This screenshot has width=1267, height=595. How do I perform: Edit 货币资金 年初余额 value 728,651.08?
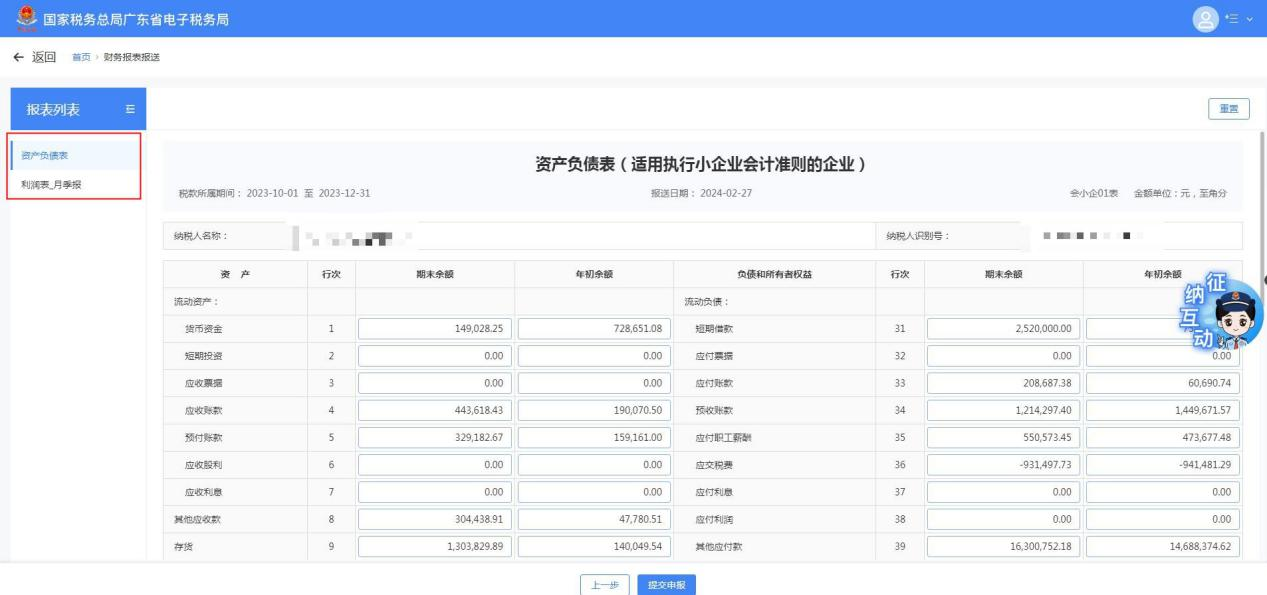593,328
